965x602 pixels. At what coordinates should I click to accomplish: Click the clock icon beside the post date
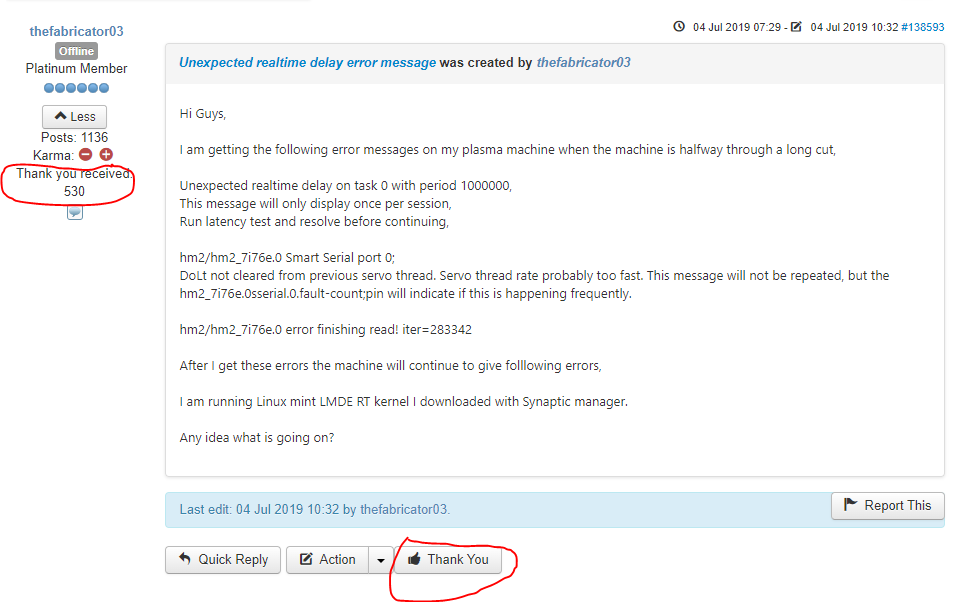[x=680, y=27]
